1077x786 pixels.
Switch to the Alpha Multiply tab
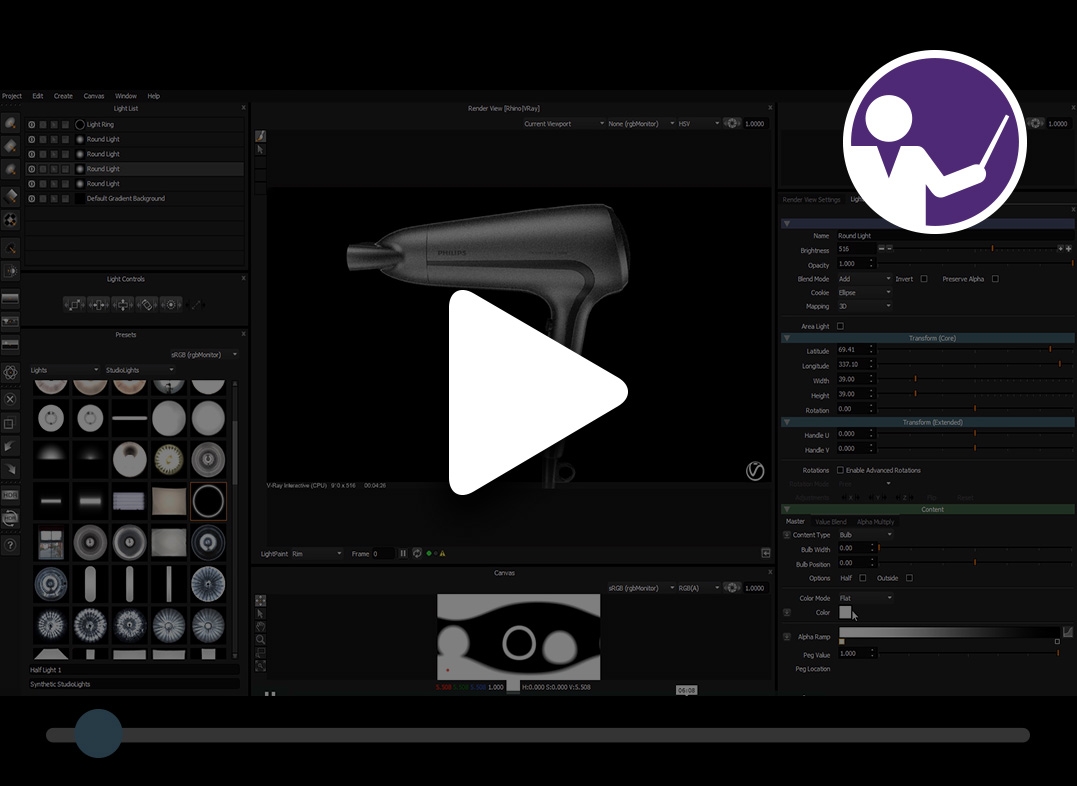point(875,522)
